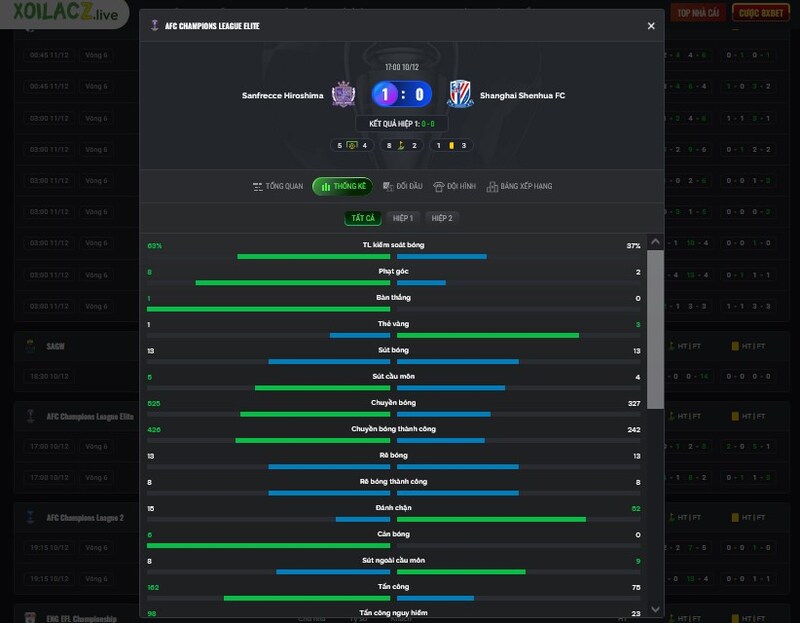Show only Hiệp 2 statistics
Viewport: 800px width, 623px height.
point(441,218)
